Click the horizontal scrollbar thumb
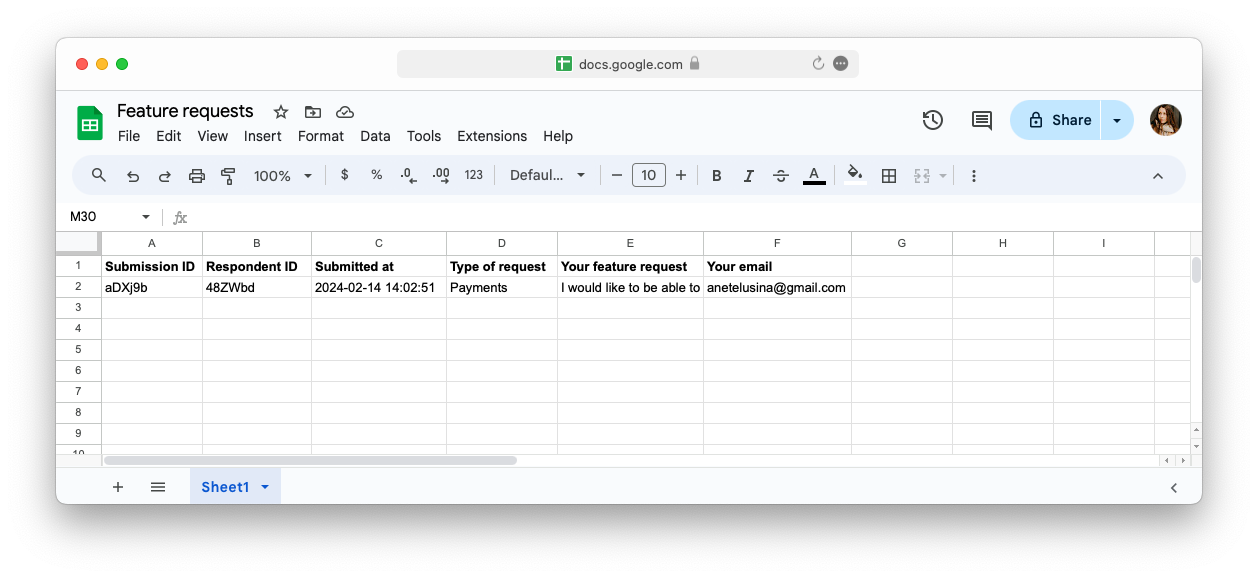The width and height of the screenshot is (1258, 578). [x=310, y=461]
